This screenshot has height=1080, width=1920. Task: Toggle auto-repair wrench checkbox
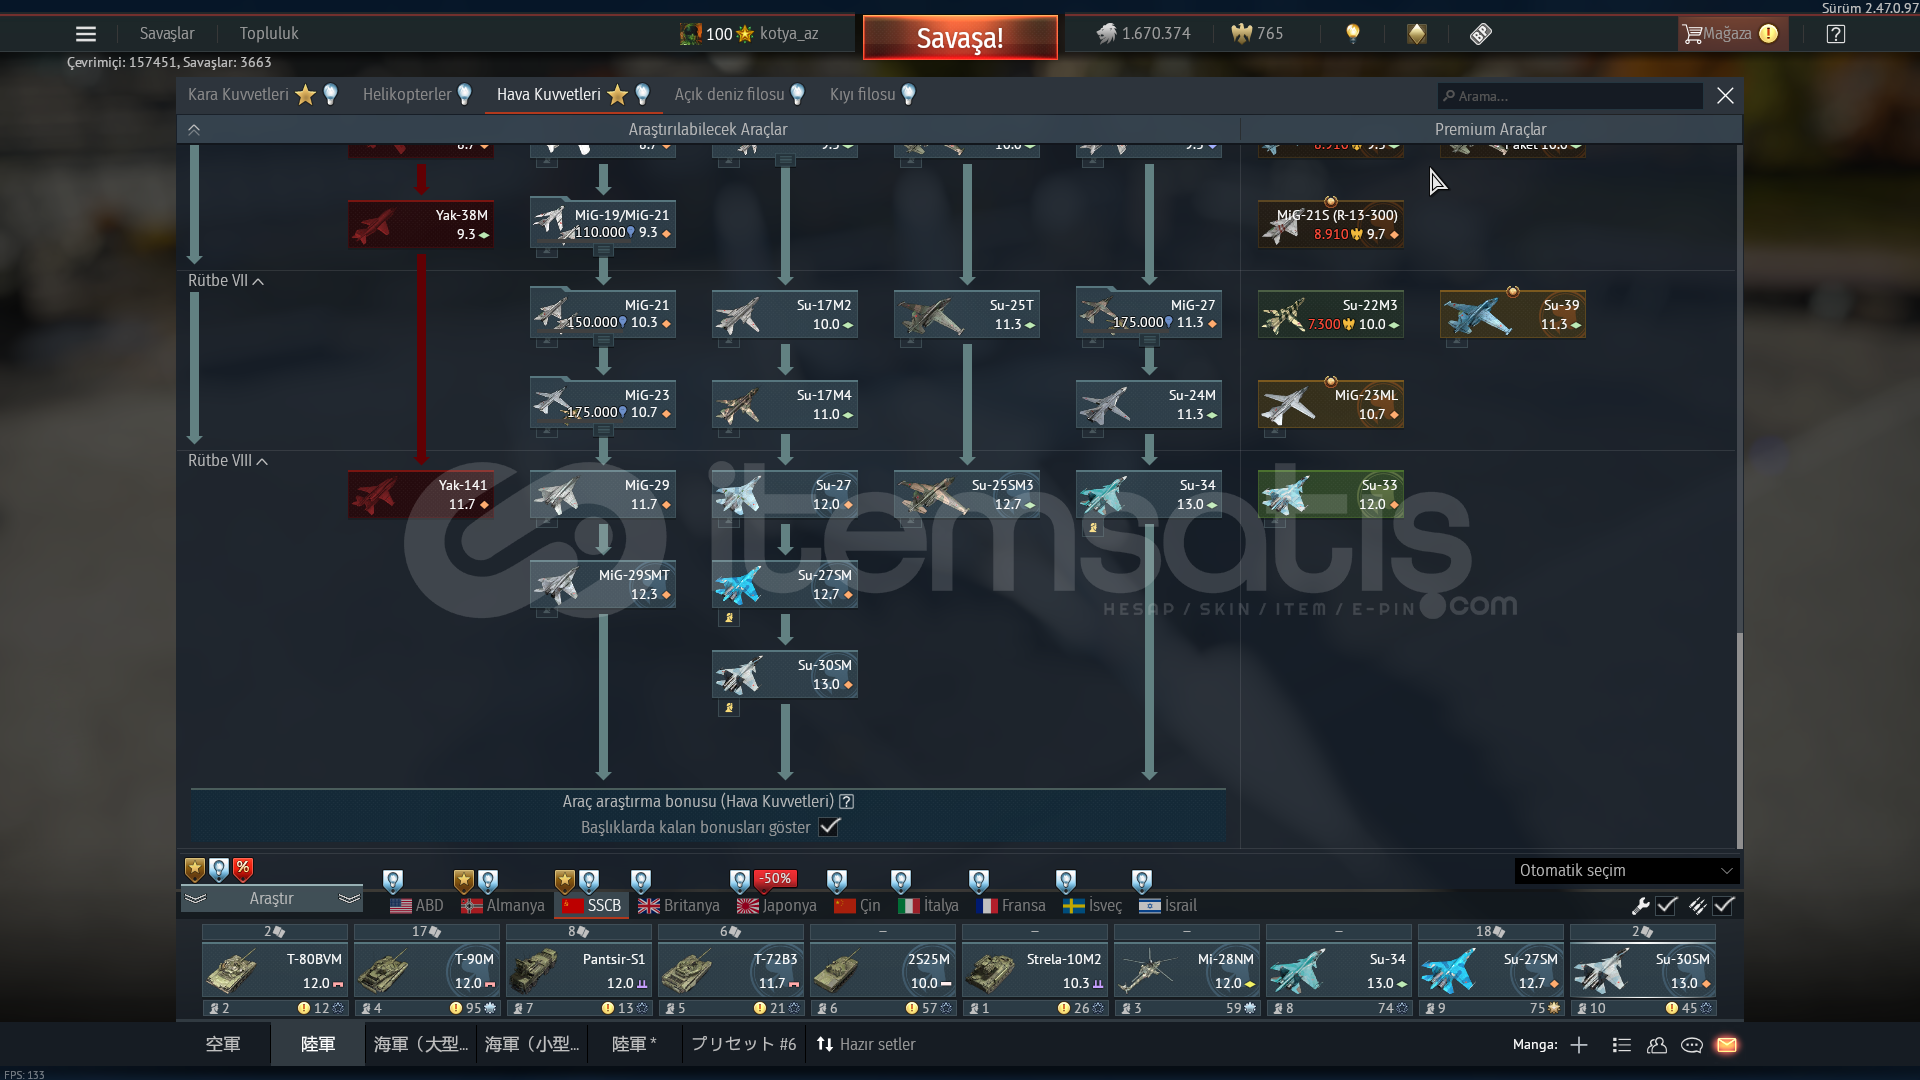(1666, 906)
